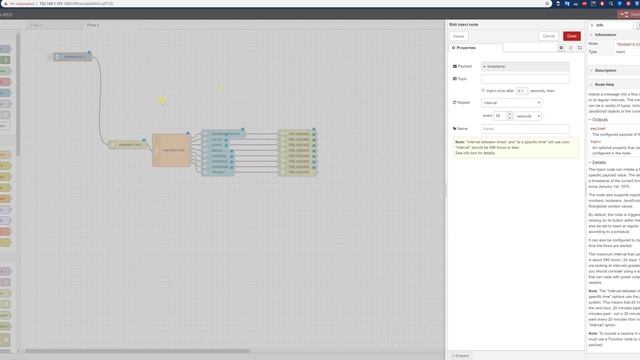Click the not secure warning icon in address bar
Image resolution: width=640 pixels, height=360 pixels.
click(5, 3)
